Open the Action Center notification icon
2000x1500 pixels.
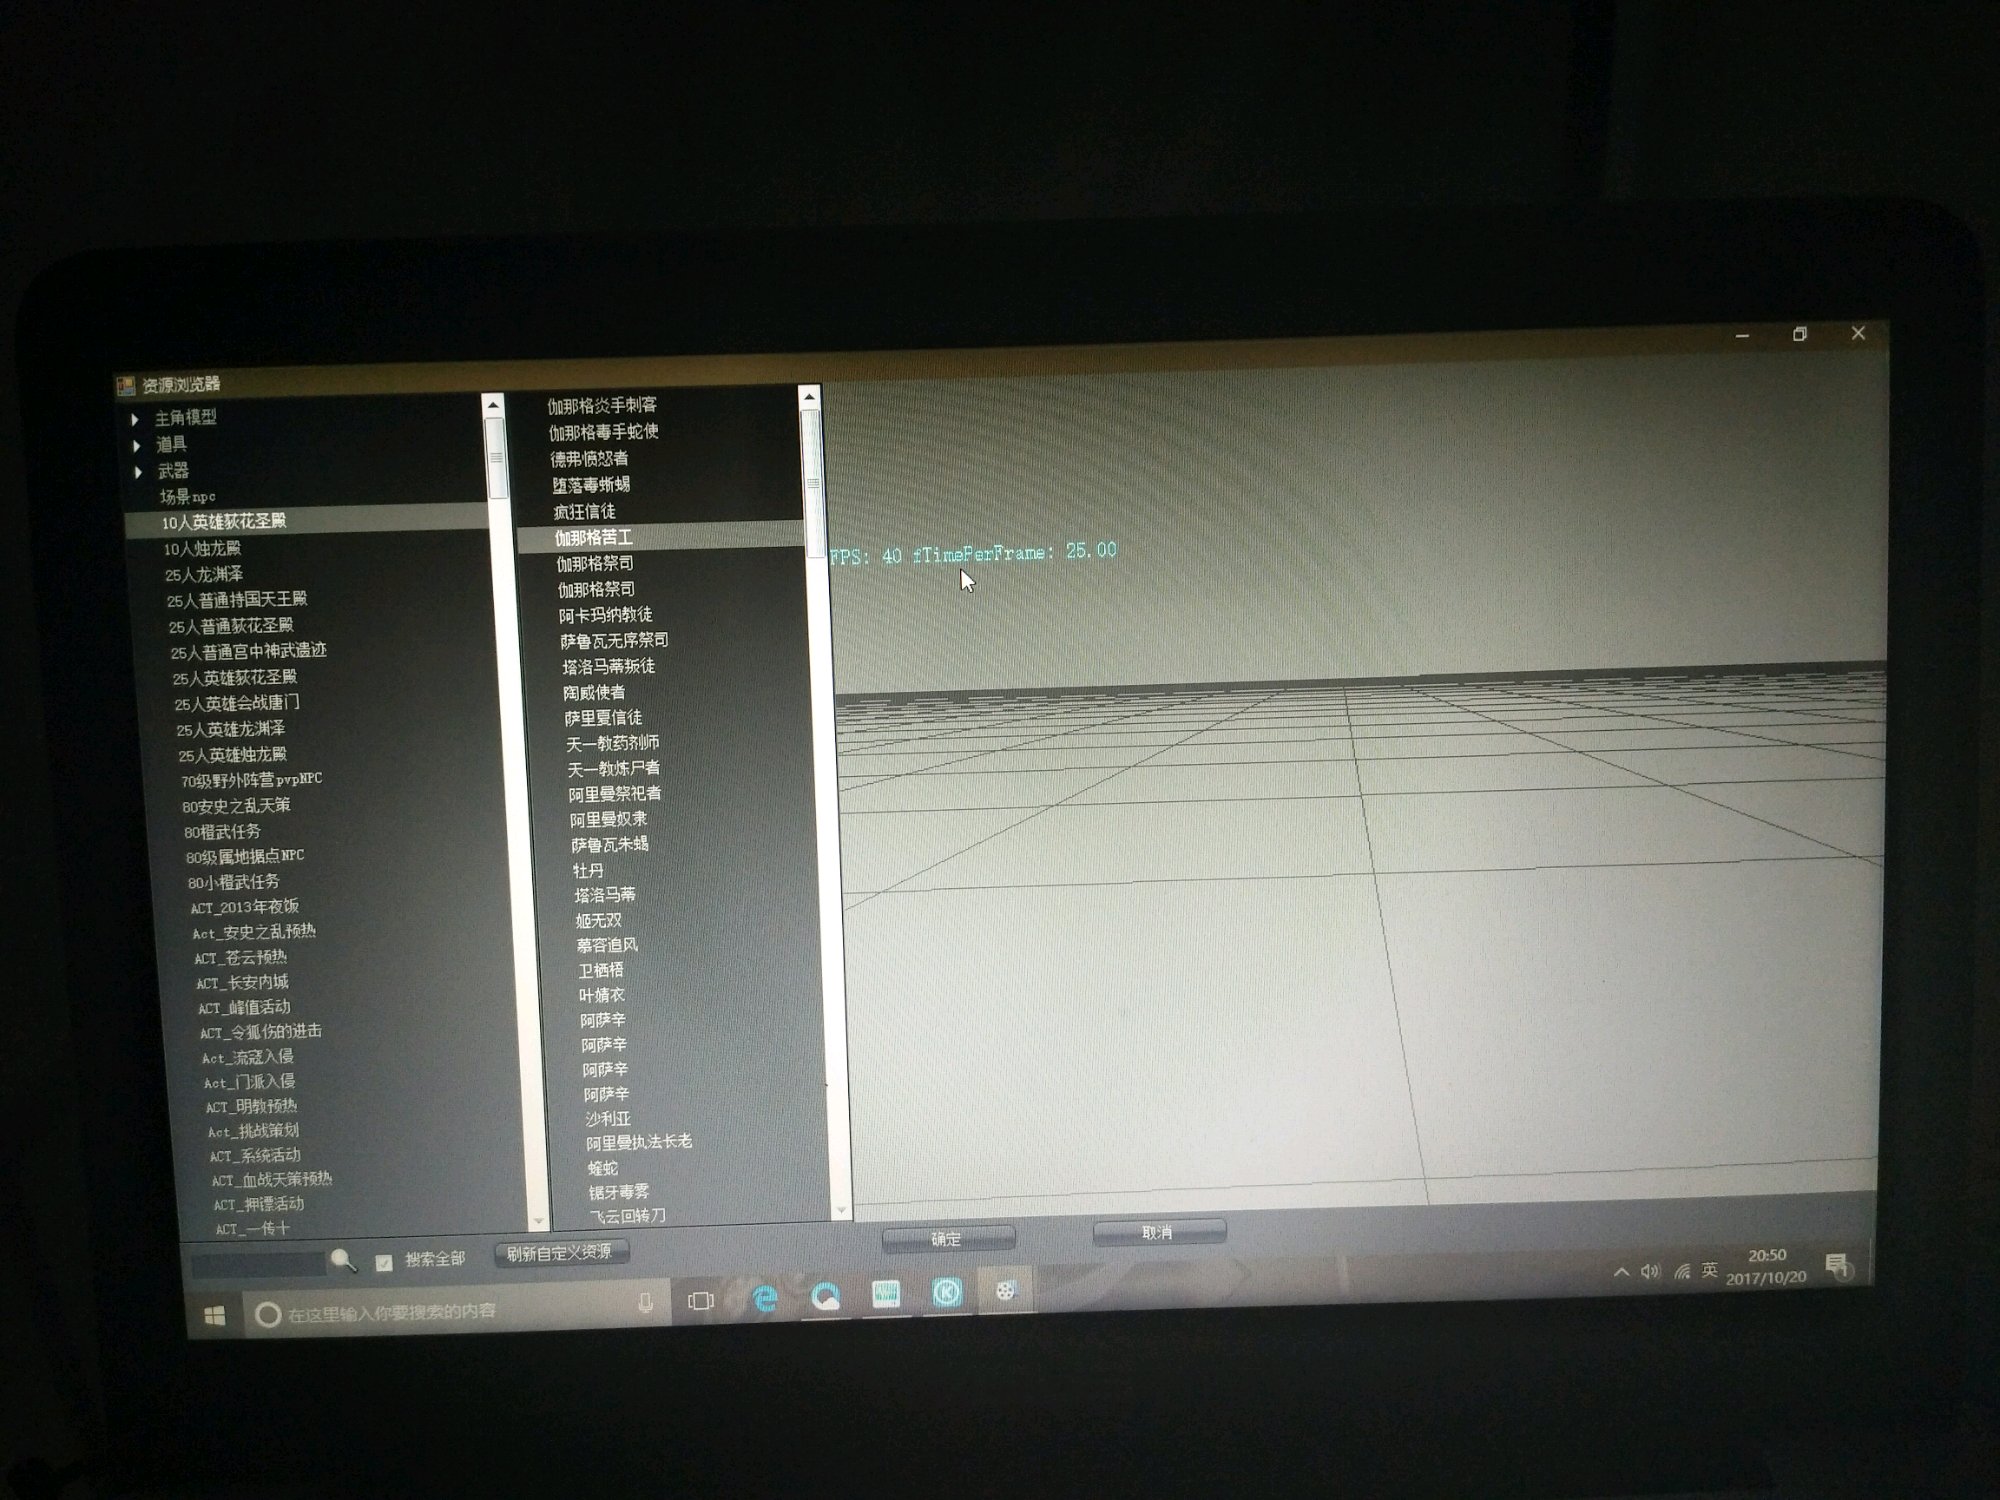tap(1837, 1265)
